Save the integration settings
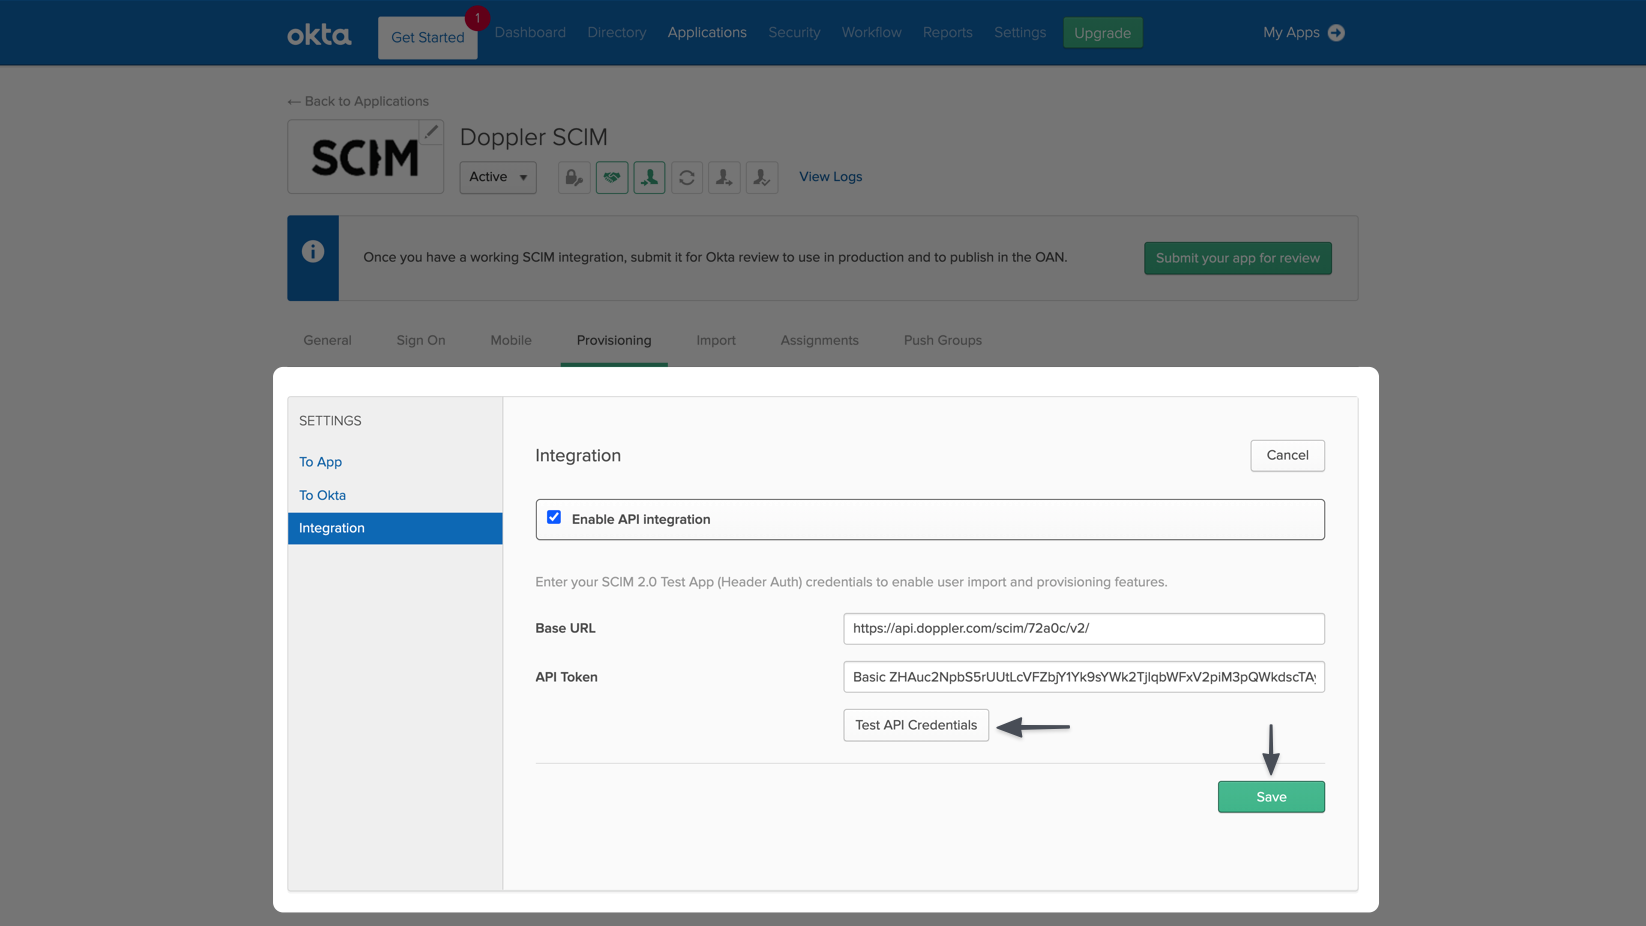Screen dimensions: 1646x926 pos(1271,797)
